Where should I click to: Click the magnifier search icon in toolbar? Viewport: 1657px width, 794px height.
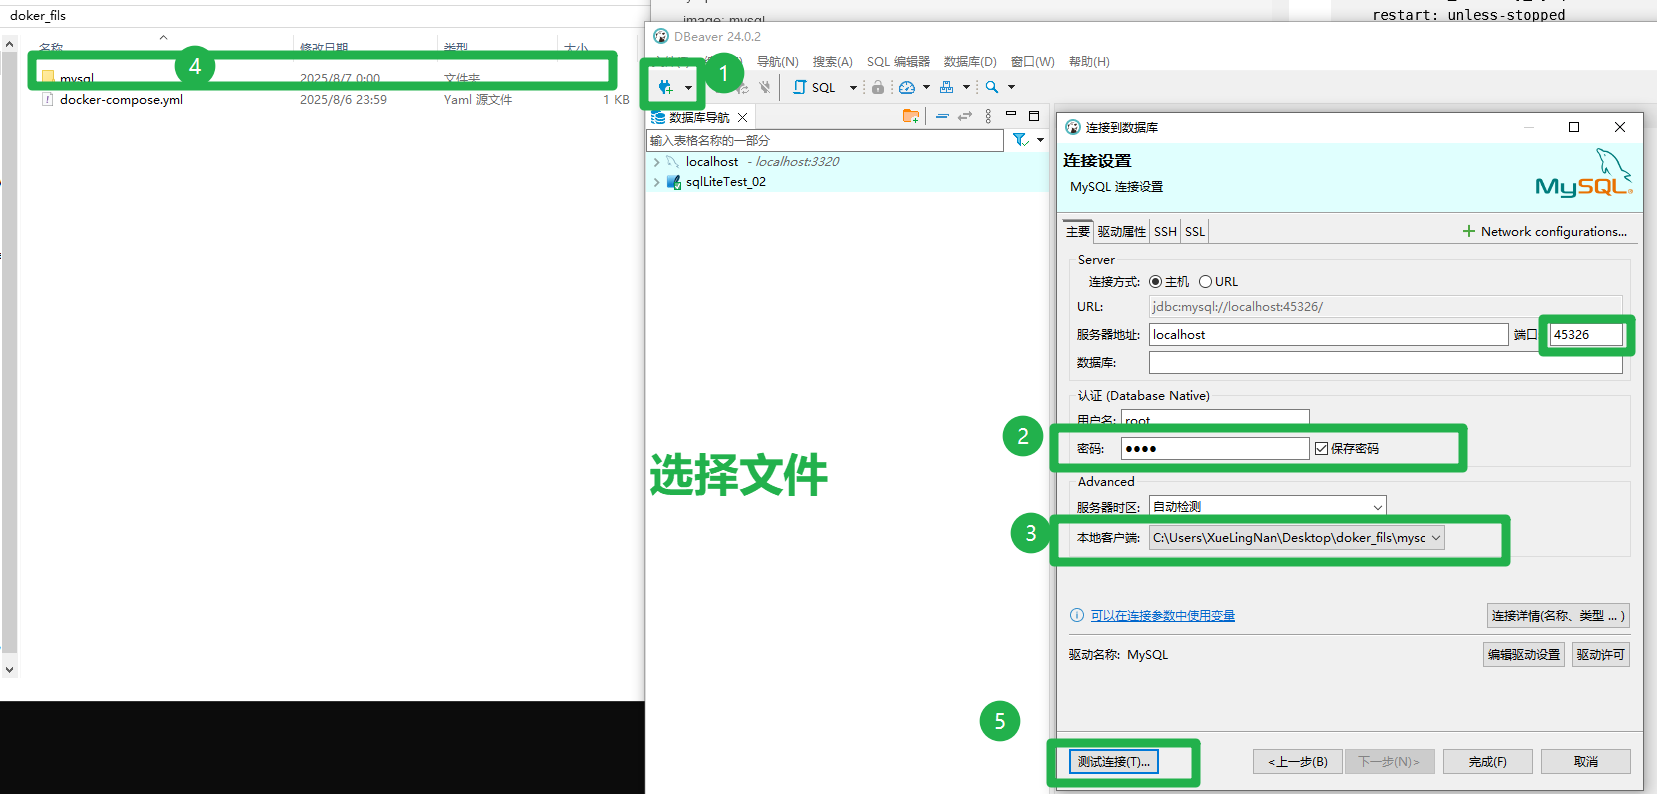(992, 87)
